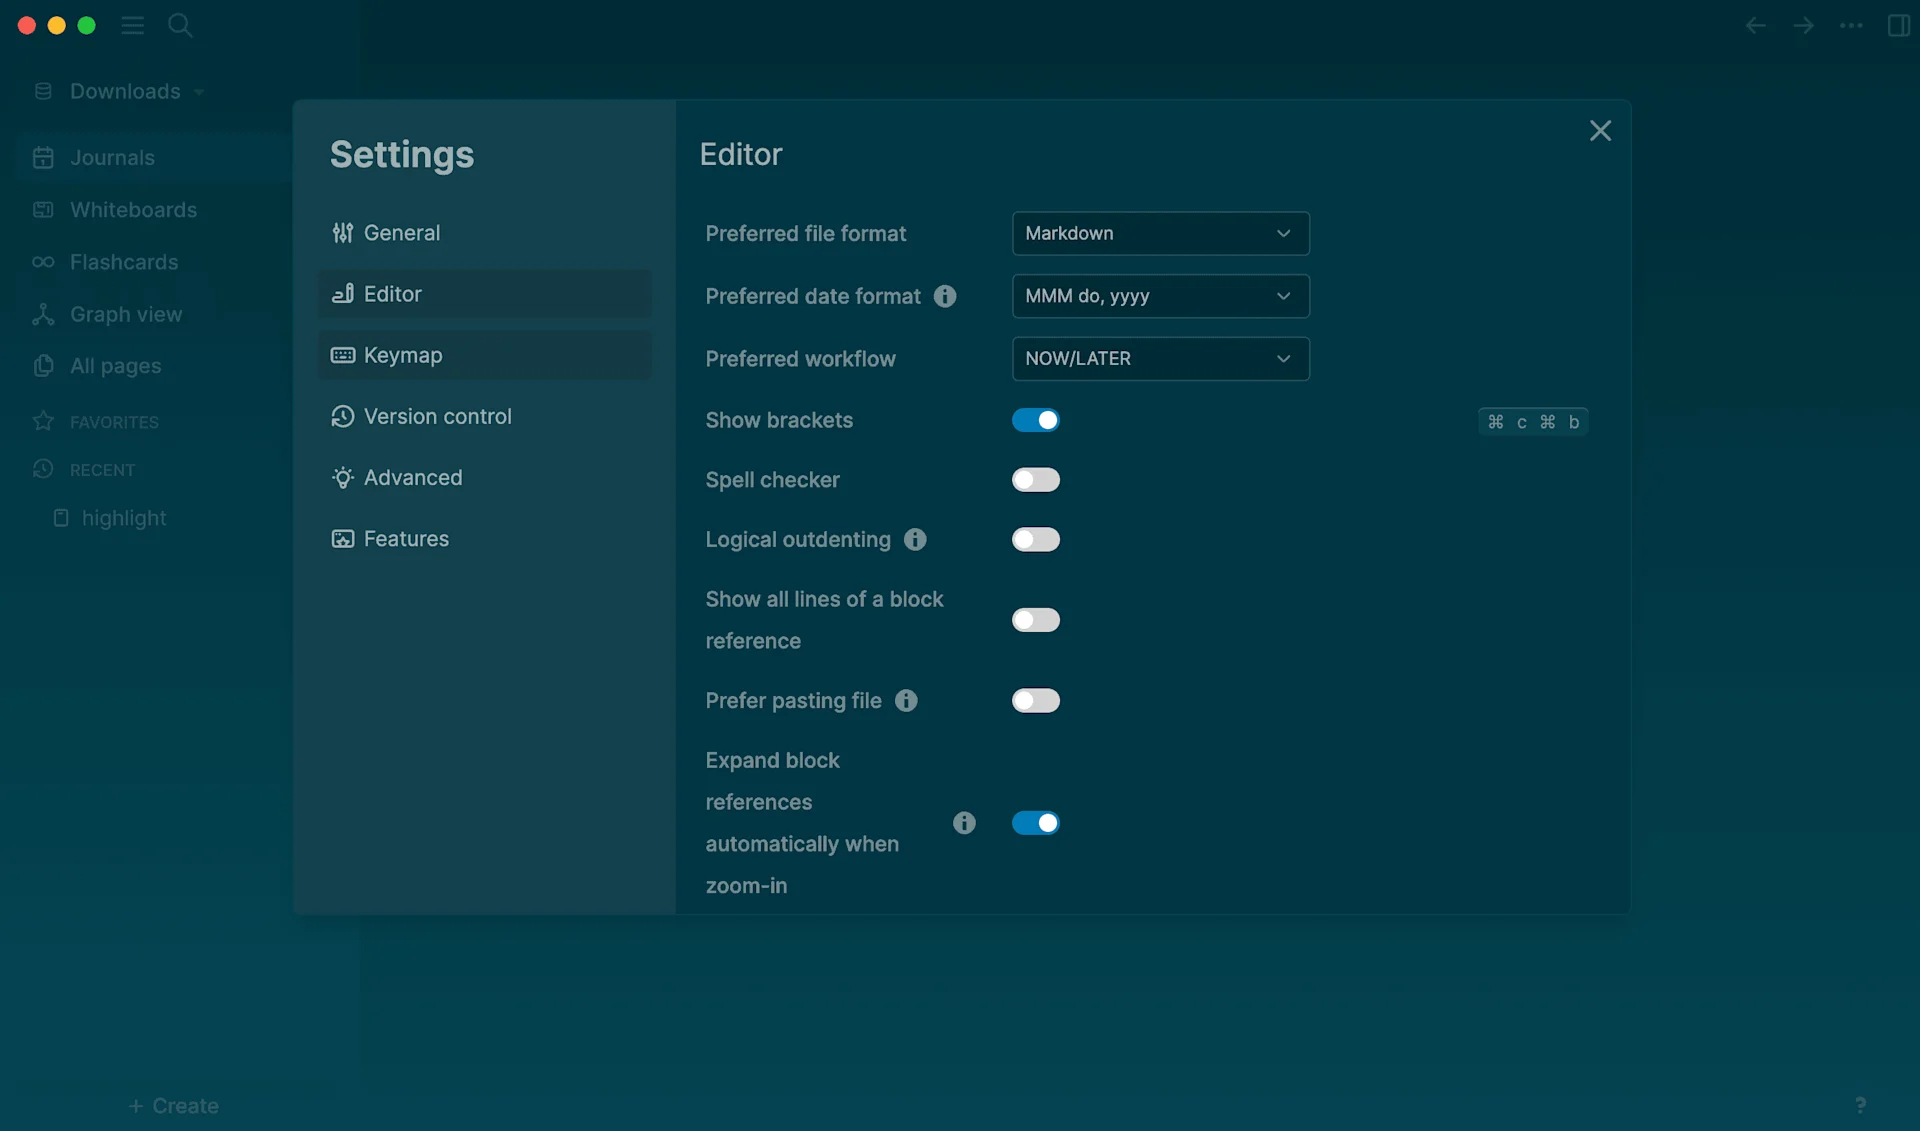Open the Preferred file format dropdown
The width and height of the screenshot is (1920, 1131).
pos(1159,233)
